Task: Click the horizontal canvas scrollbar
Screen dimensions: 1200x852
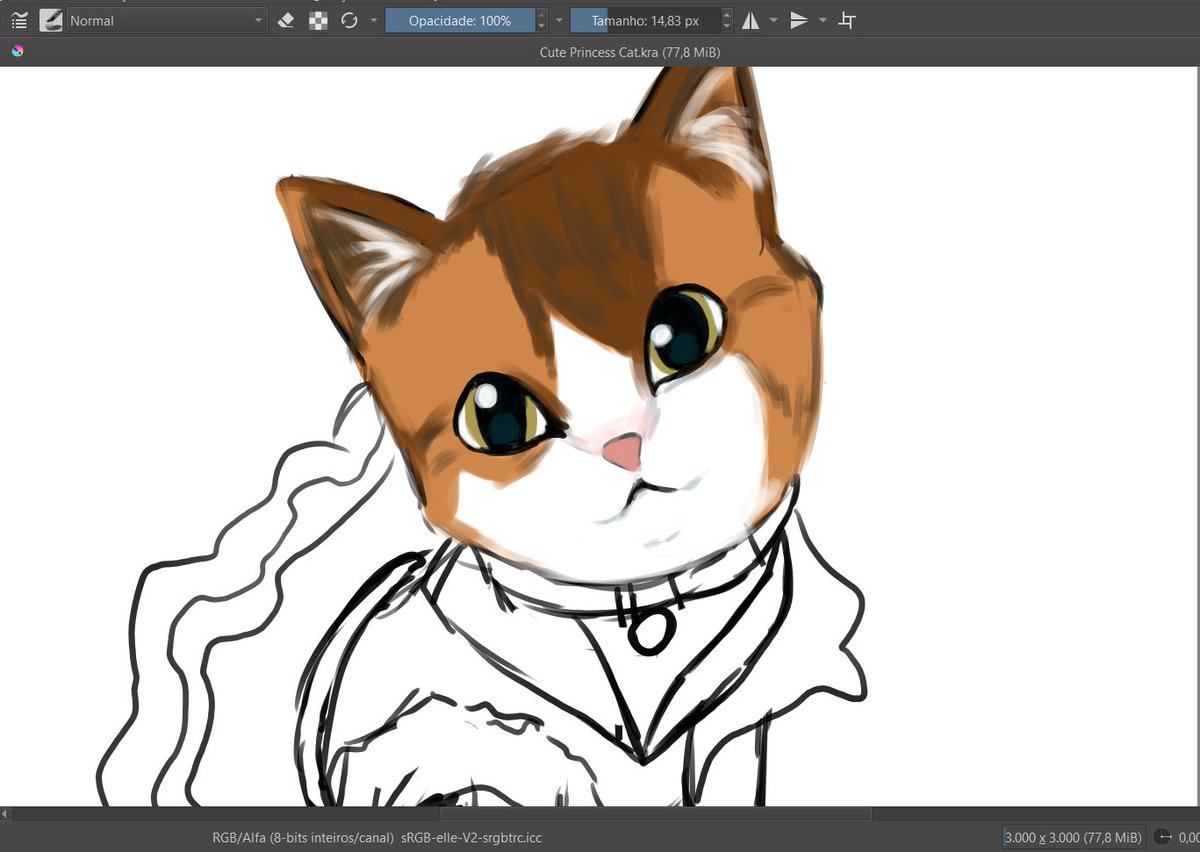Action: click(x=656, y=814)
